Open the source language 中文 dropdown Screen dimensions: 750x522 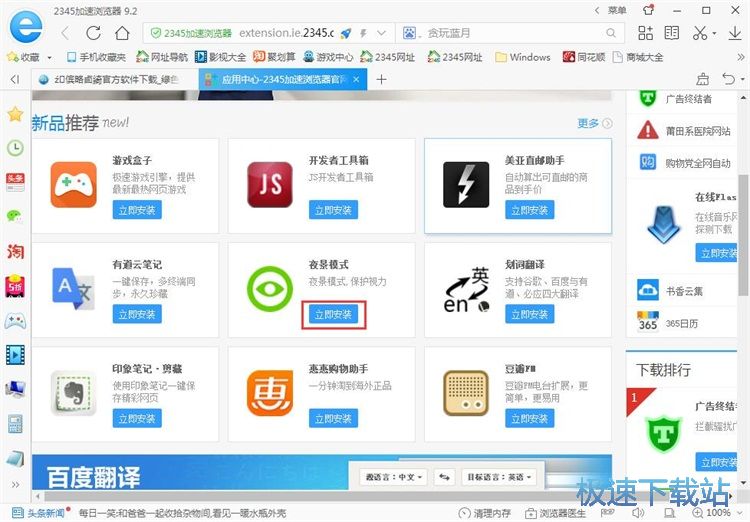[394, 477]
